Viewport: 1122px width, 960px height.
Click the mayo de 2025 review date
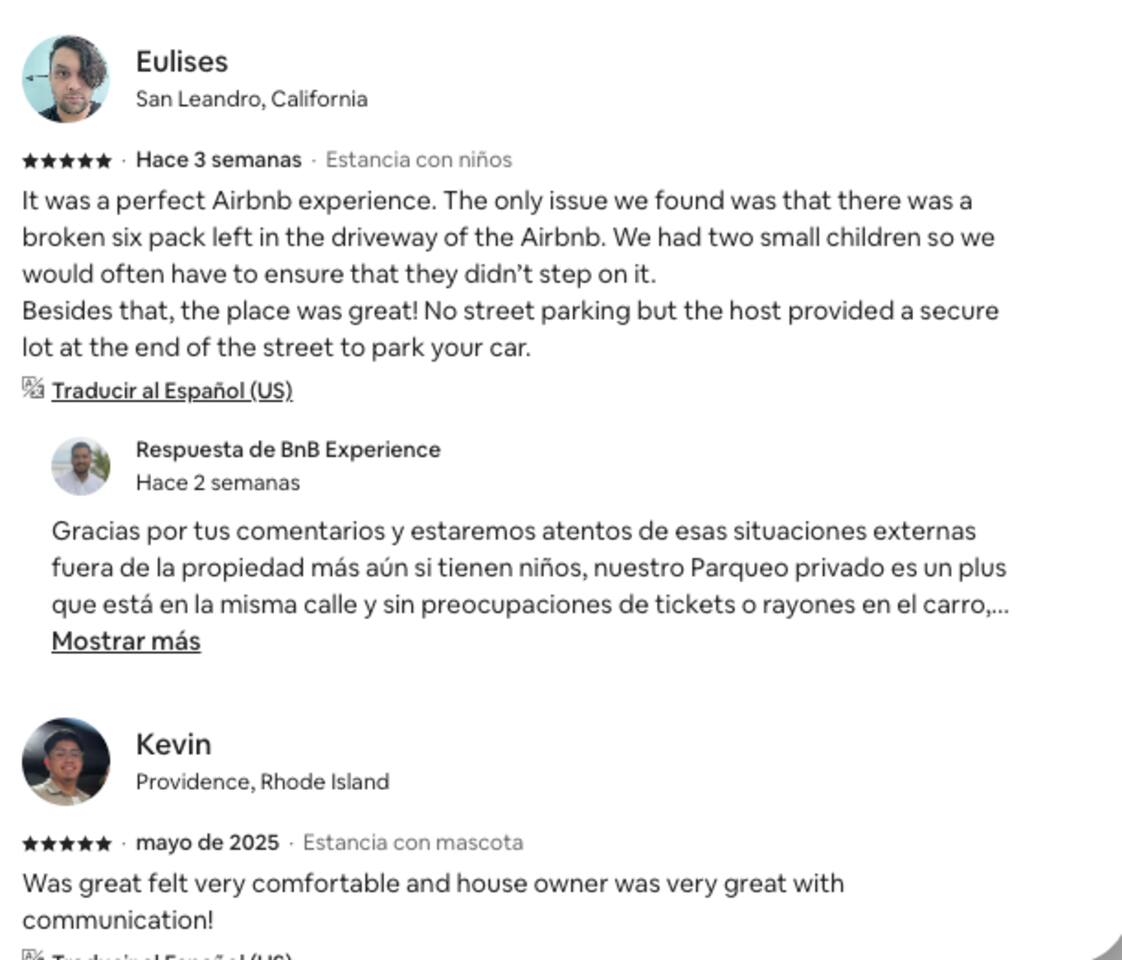tap(207, 842)
